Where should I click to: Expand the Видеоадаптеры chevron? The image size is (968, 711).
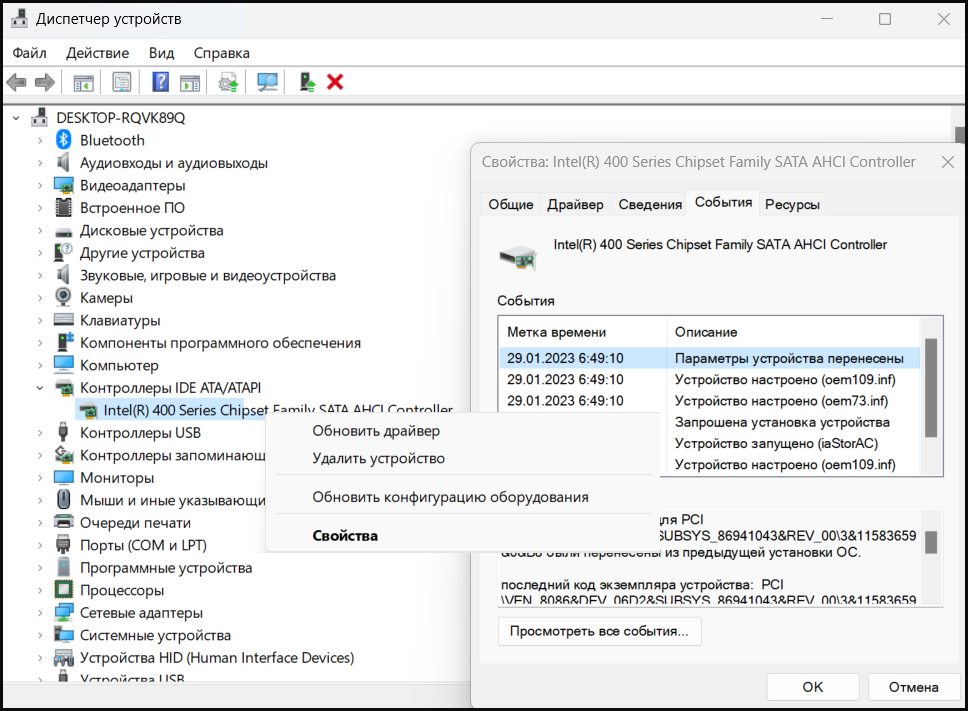(40, 185)
